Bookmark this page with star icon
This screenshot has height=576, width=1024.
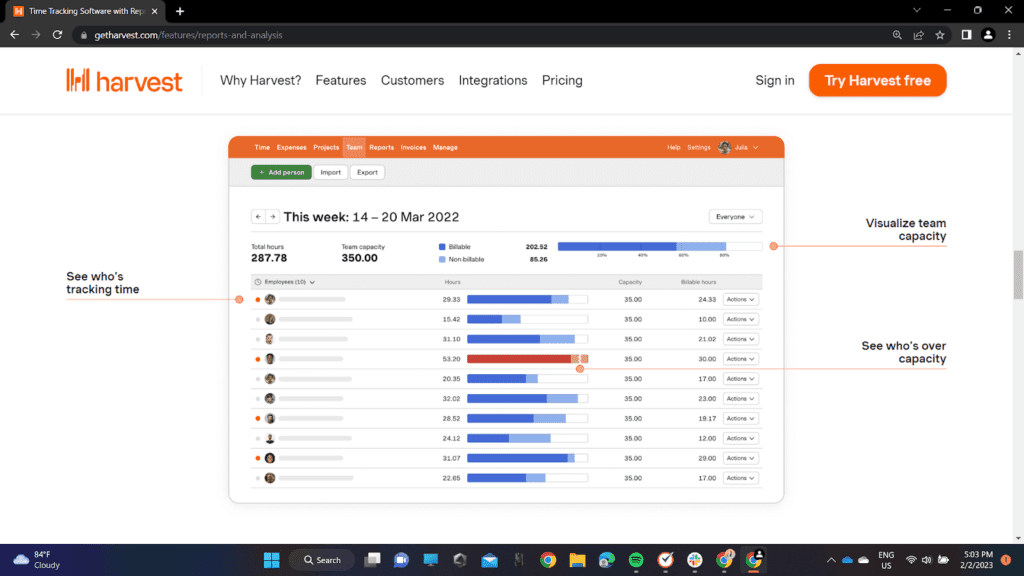940,35
